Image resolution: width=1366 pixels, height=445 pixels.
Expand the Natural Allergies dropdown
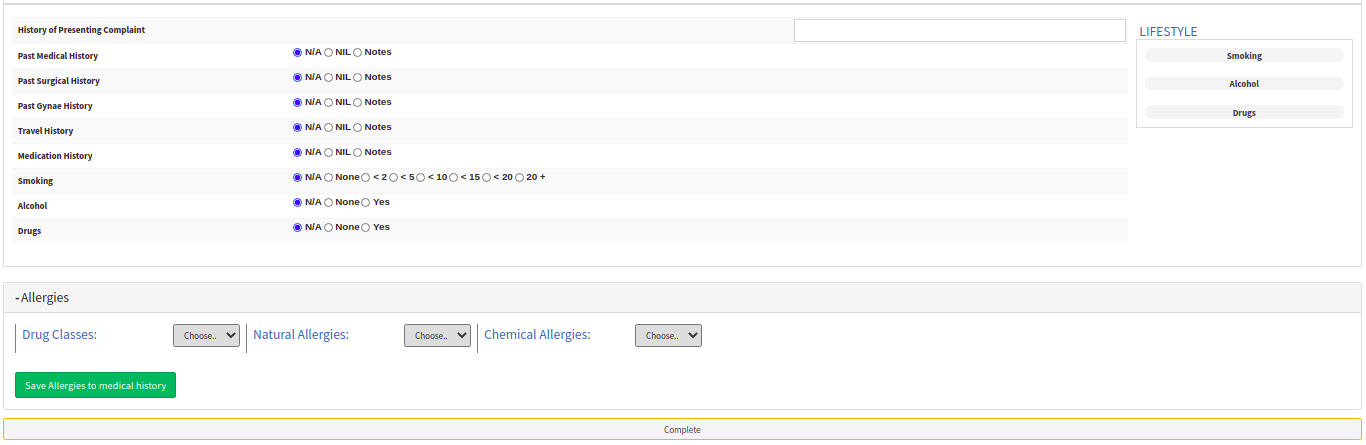point(437,336)
